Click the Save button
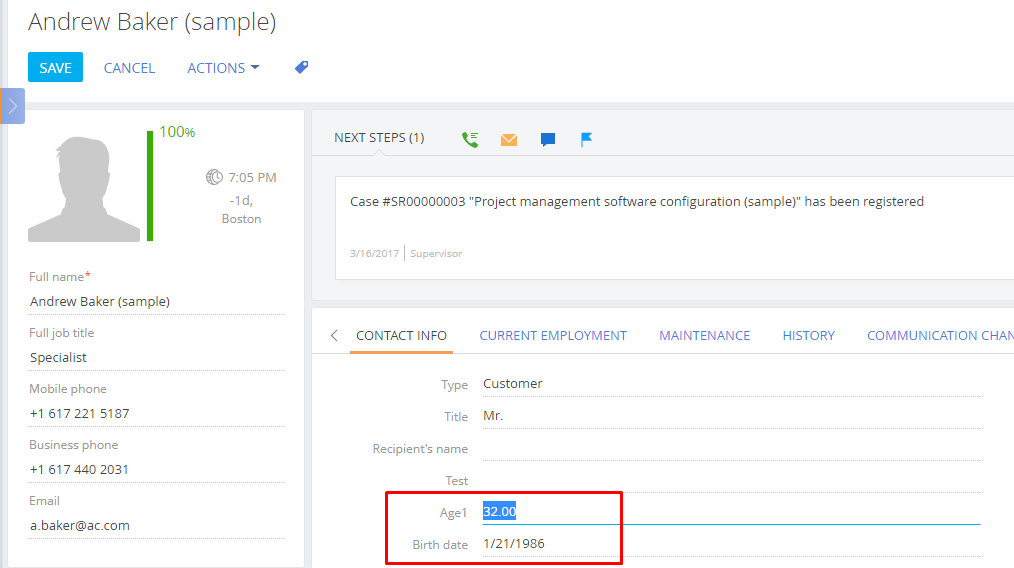Viewport: 1014px width, 568px height. pyautogui.click(x=56, y=67)
